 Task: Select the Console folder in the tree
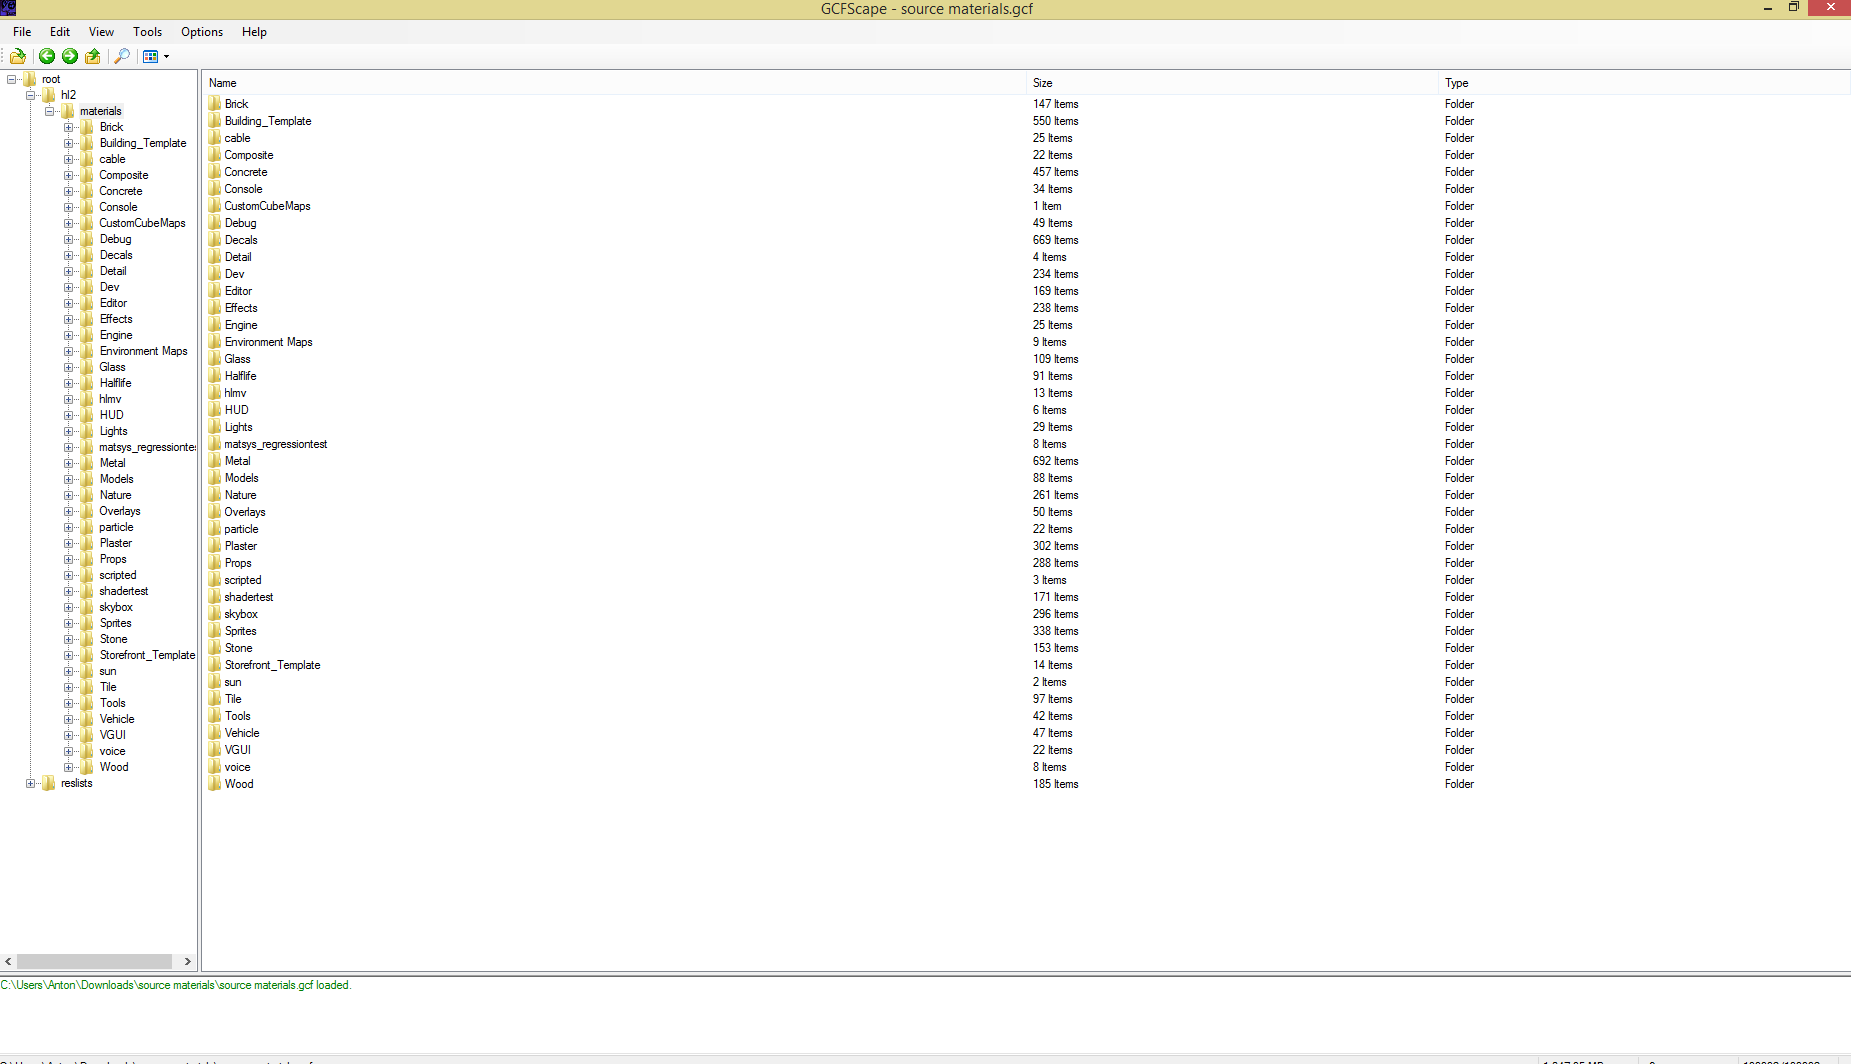[x=118, y=207]
